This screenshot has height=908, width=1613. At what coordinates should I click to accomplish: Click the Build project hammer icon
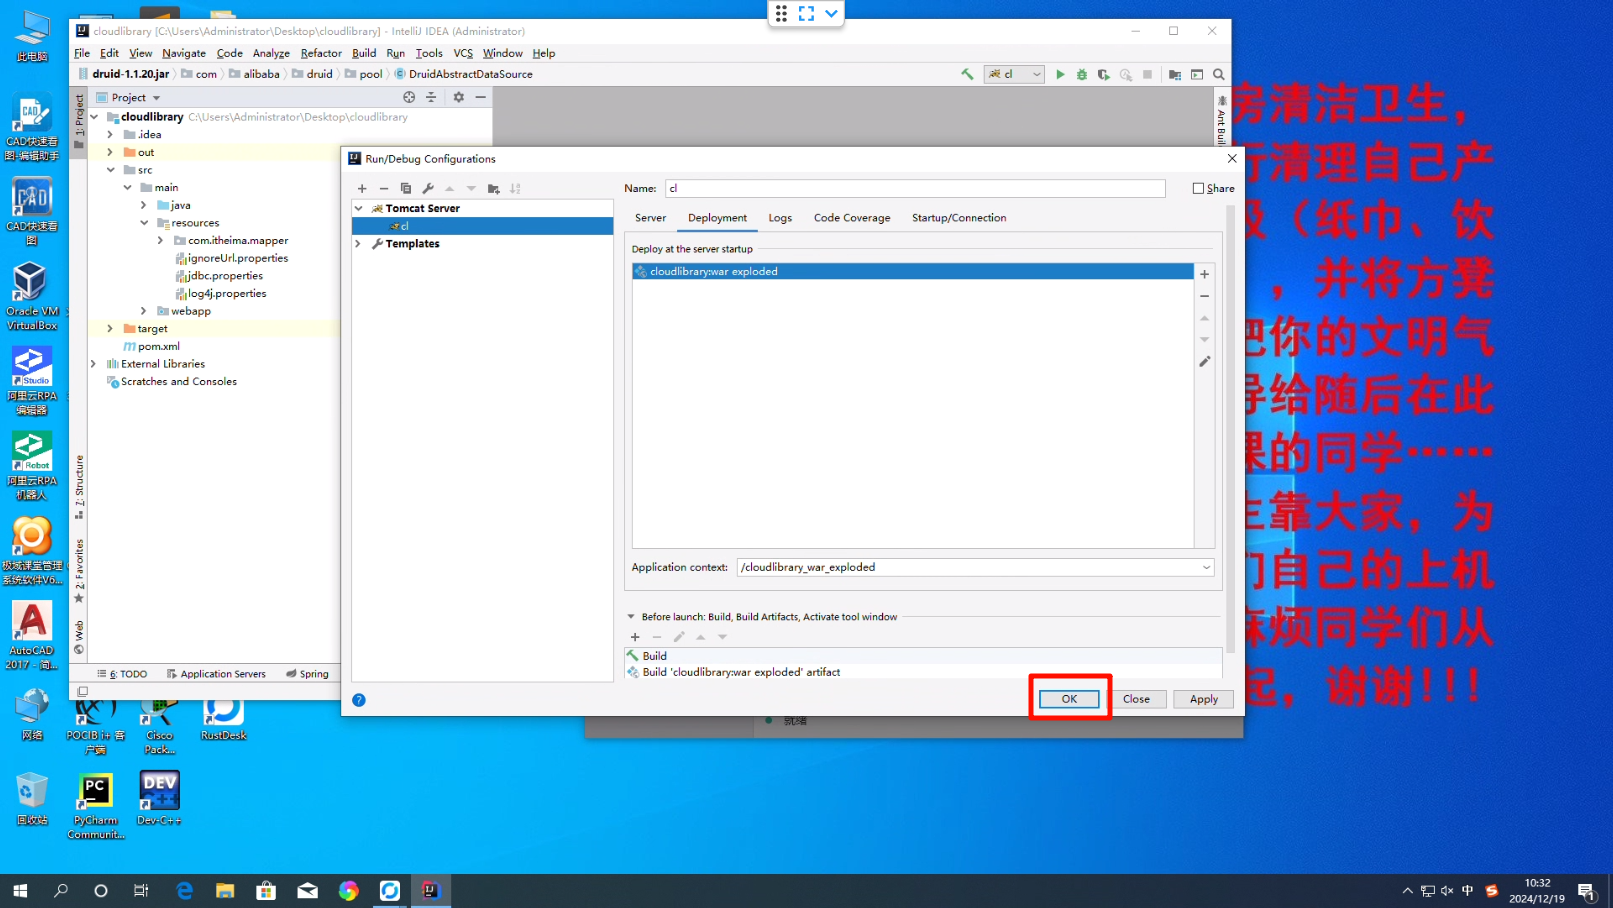click(x=967, y=74)
